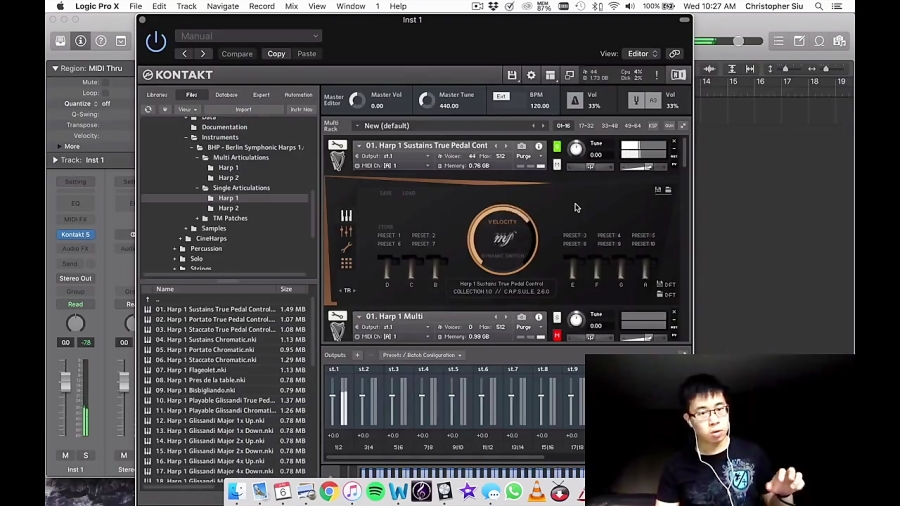Click the NI logo button in Kontakt header

pyautogui.click(x=678, y=75)
